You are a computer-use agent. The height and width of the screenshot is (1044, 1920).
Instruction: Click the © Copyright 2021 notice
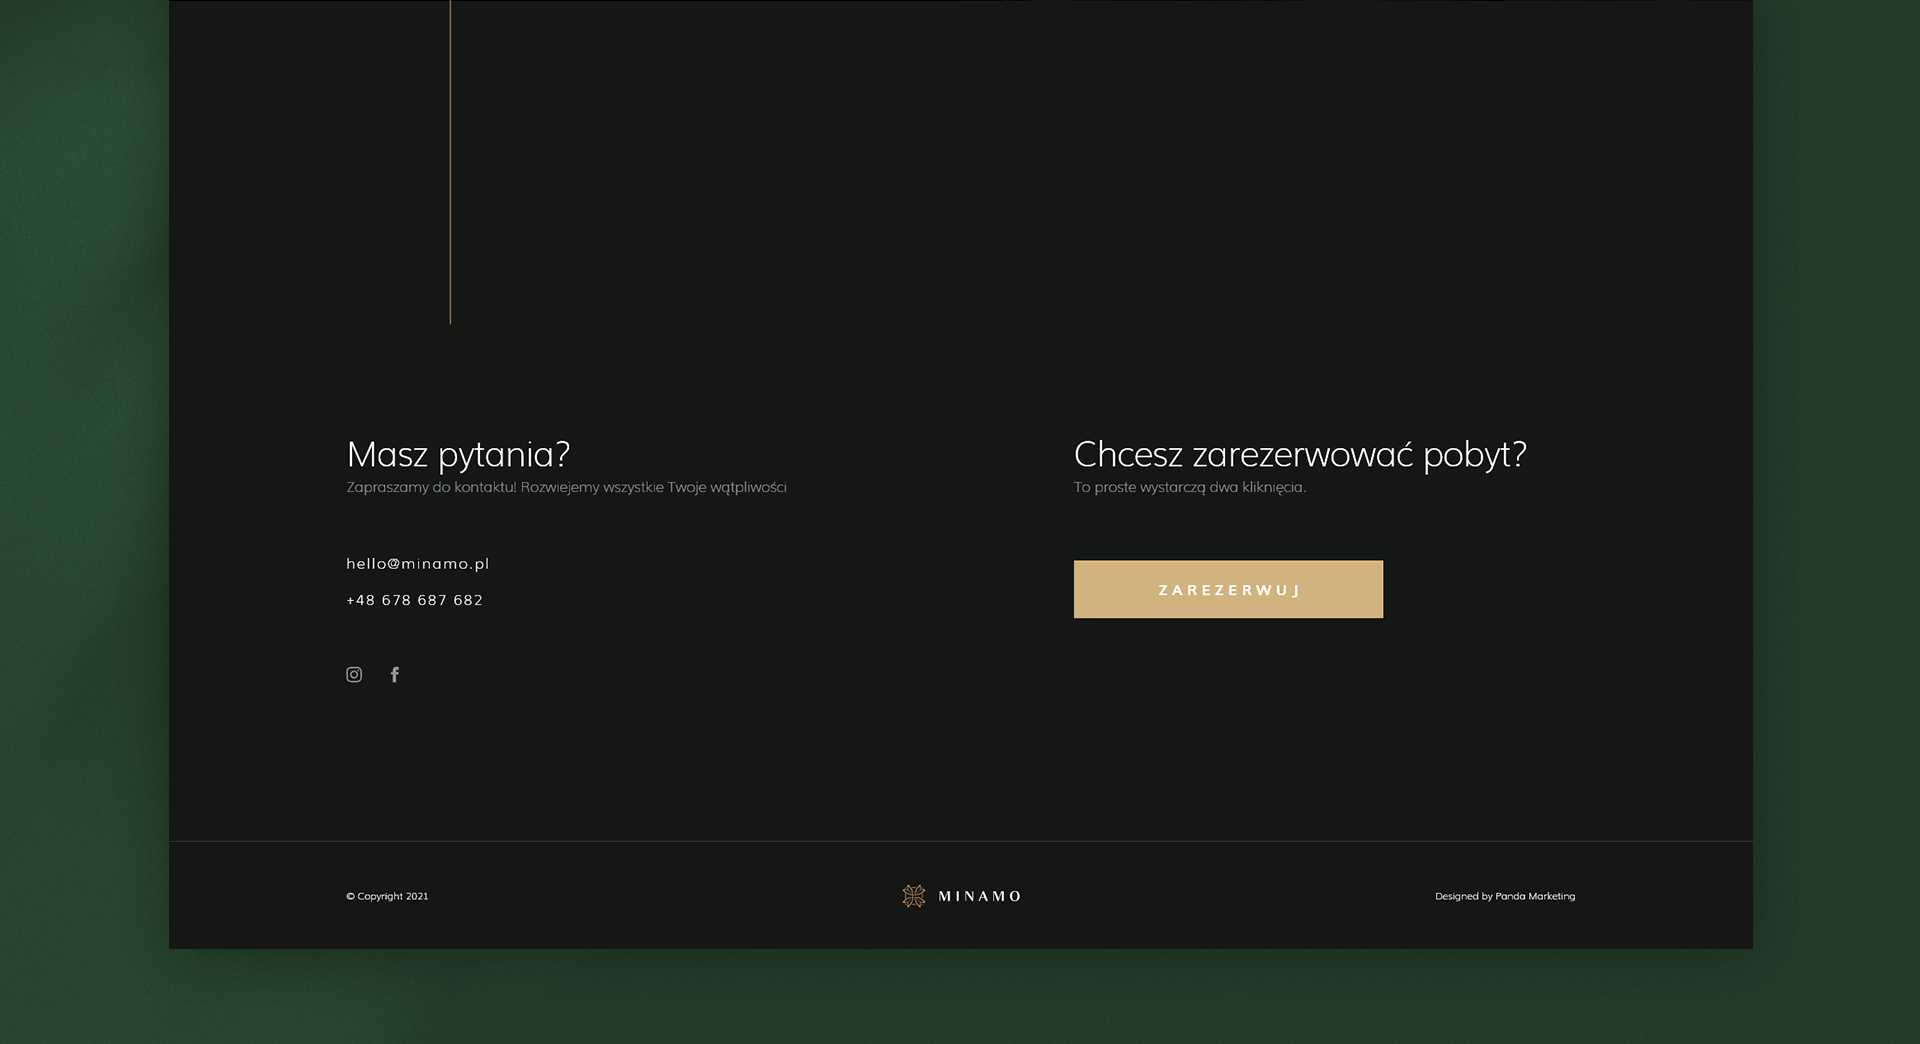pyautogui.click(x=387, y=896)
